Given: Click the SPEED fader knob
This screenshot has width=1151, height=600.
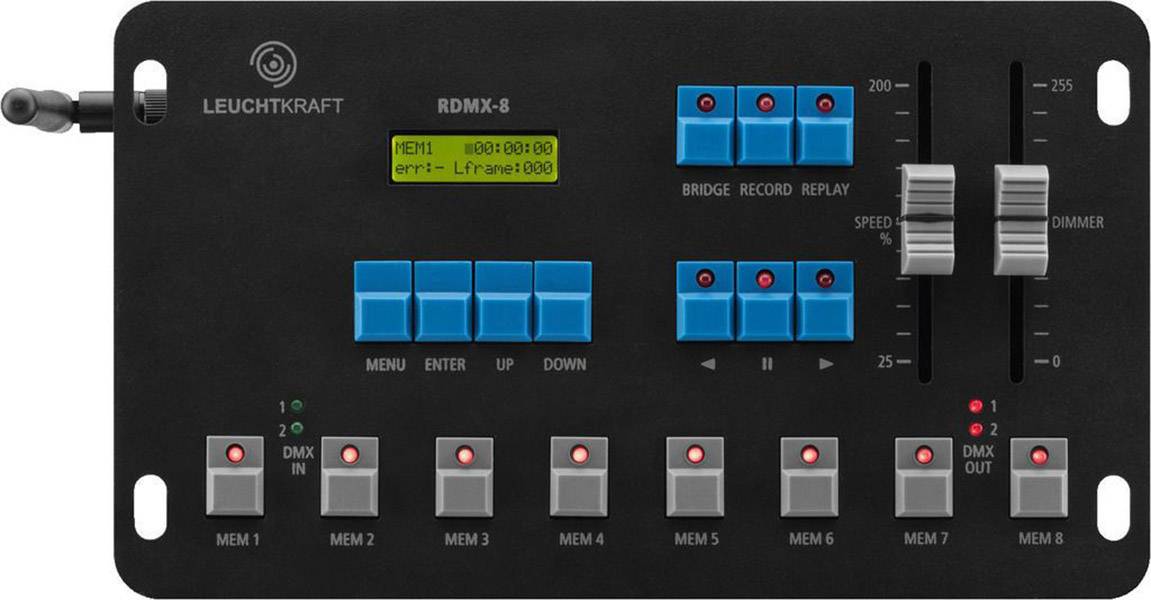Looking at the screenshot, I should [x=926, y=219].
